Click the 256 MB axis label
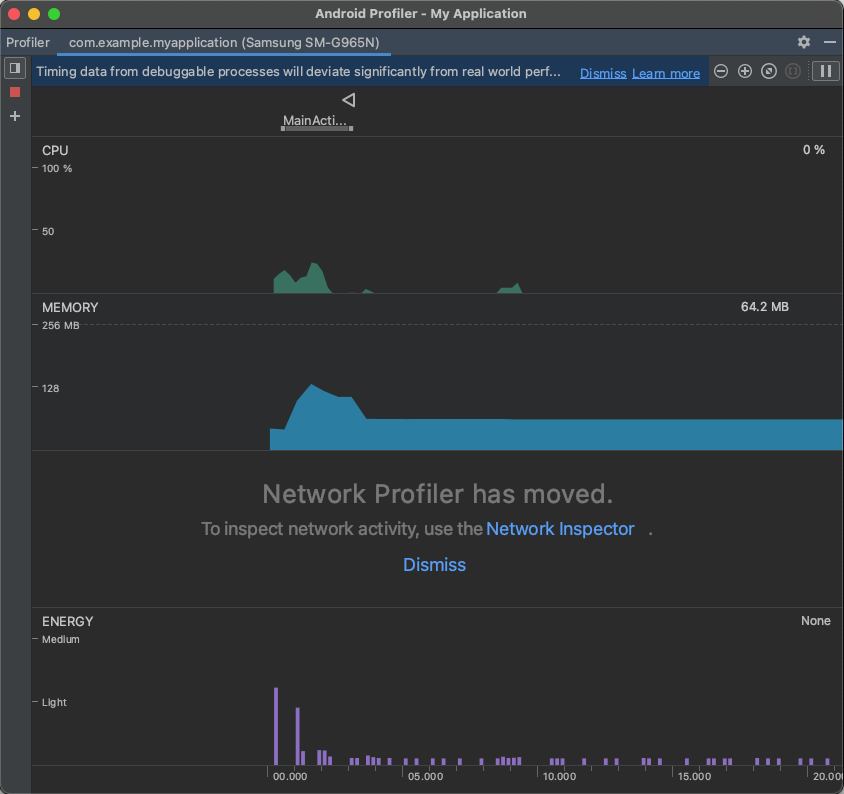844x794 pixels. pos(60,325)
